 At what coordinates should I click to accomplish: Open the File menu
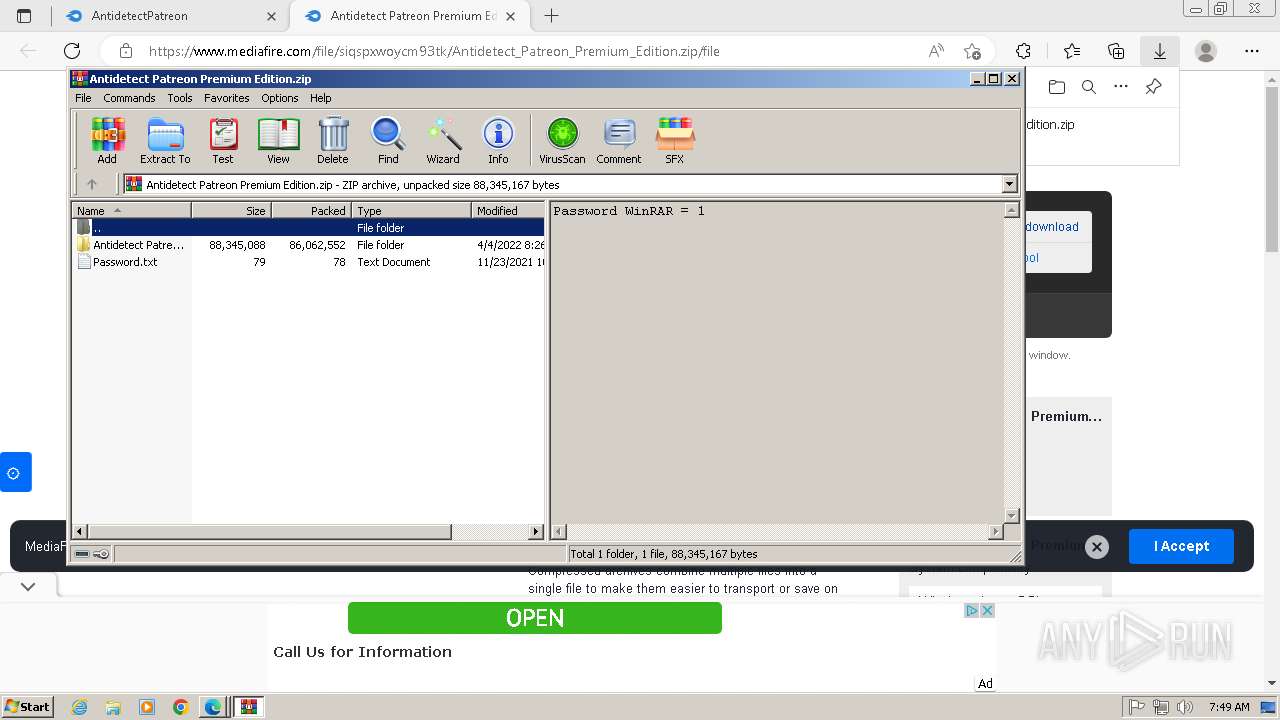pos(83,98)
